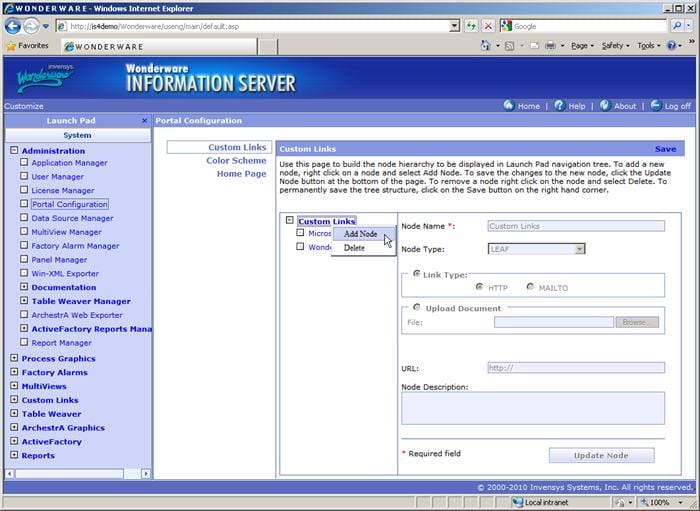Screen dimensions: 700x511
Task: Click in the Node Name input field
Action: pyautogui.click(x=576, y=226)
